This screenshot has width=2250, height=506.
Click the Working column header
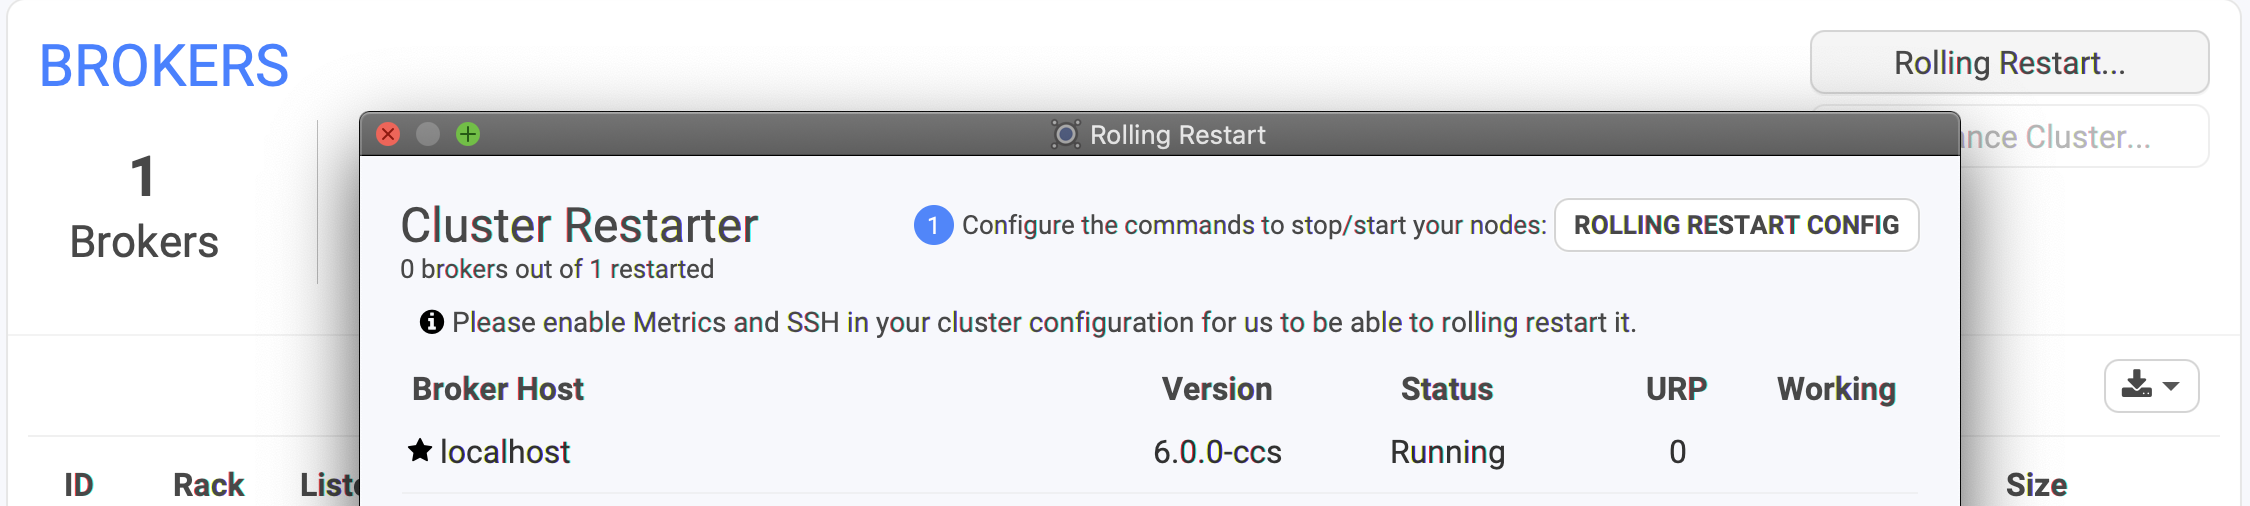pyautogui.click(x=1836, y=389)
